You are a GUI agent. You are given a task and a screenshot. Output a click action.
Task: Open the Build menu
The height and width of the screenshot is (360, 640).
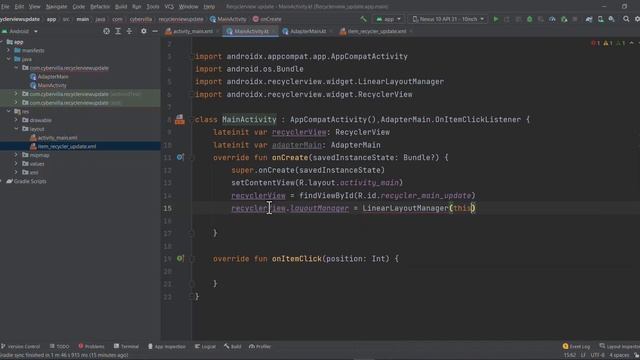tap(121, 7)
